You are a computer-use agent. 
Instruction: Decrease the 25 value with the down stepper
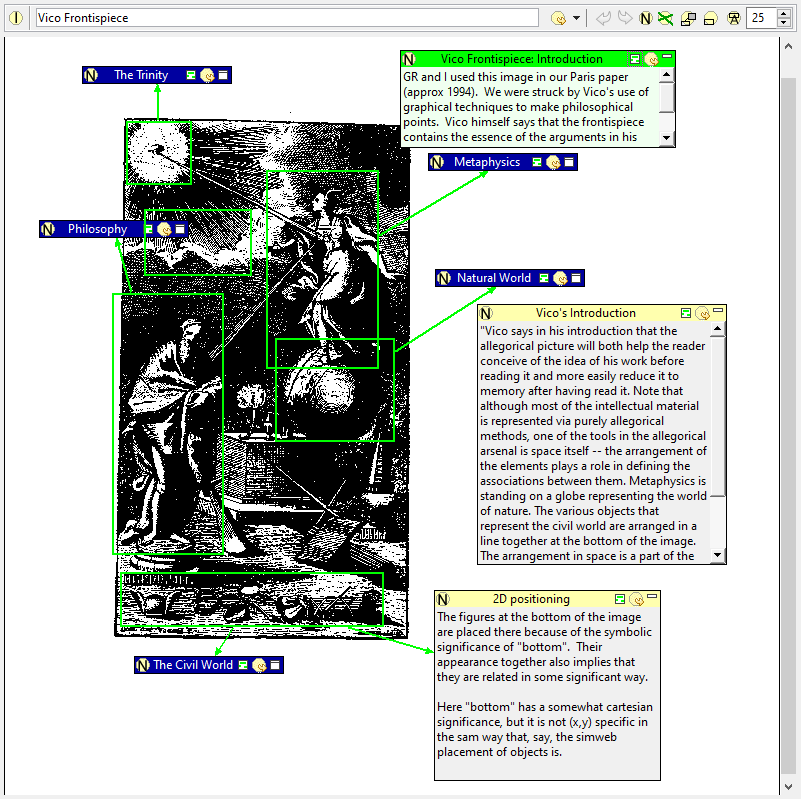[x=784, y=22]
